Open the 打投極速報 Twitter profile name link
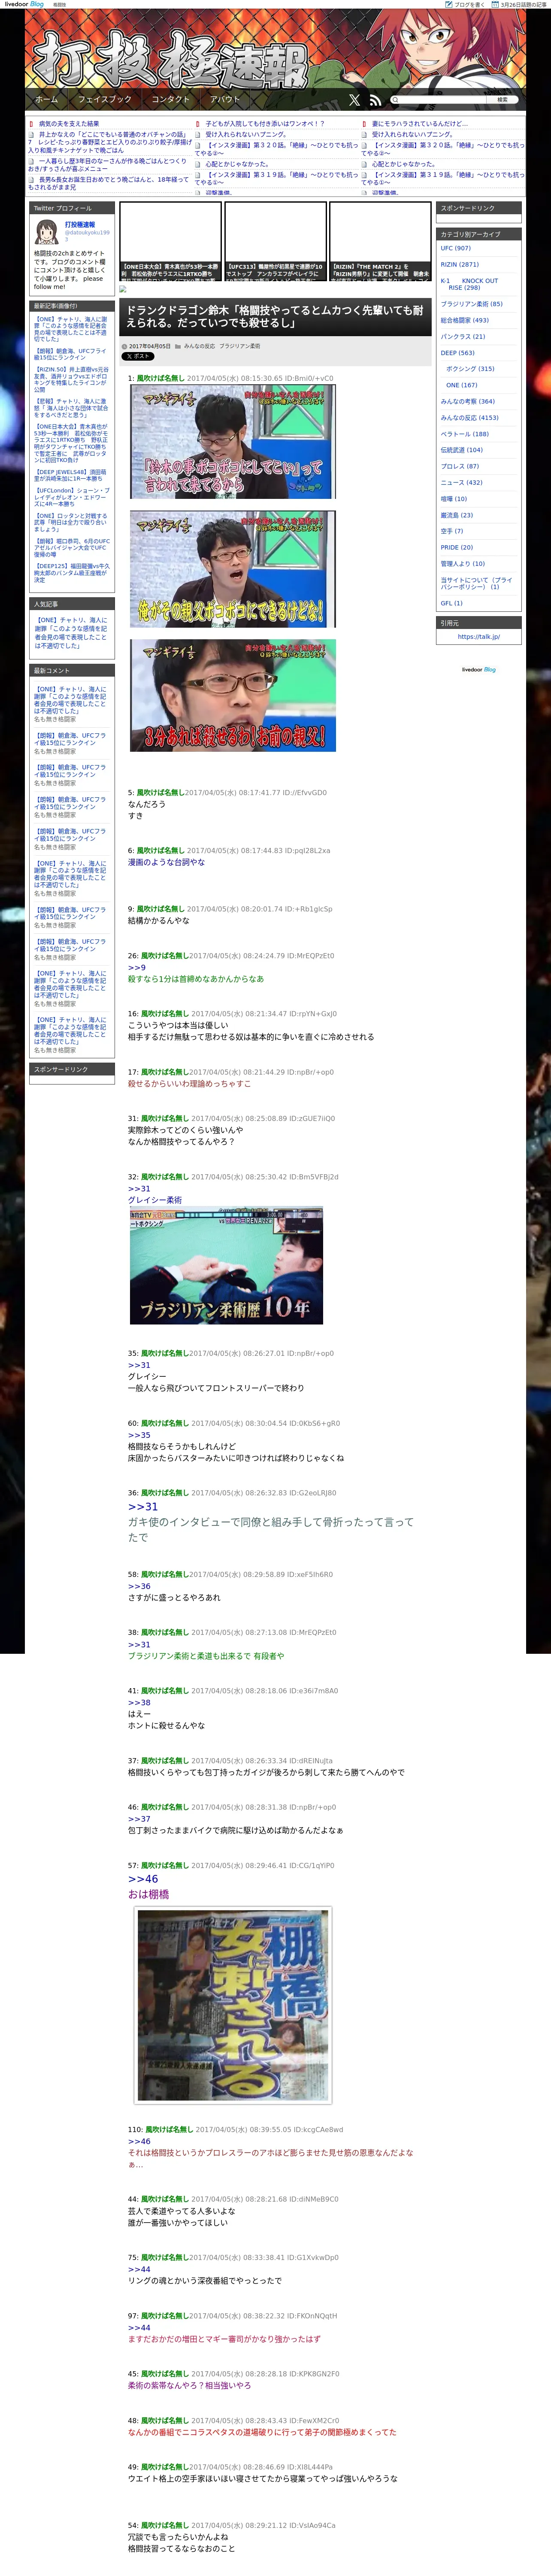 pyautogui.click(x=80, y=225)
